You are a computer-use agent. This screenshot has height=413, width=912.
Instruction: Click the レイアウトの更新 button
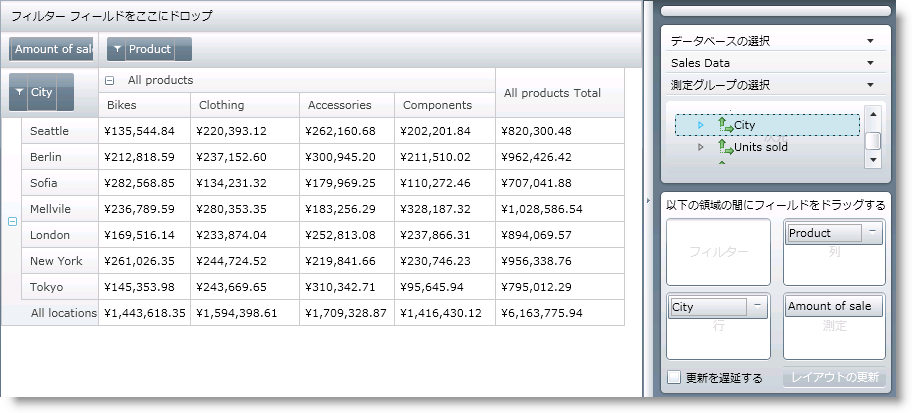pos(833,378)
